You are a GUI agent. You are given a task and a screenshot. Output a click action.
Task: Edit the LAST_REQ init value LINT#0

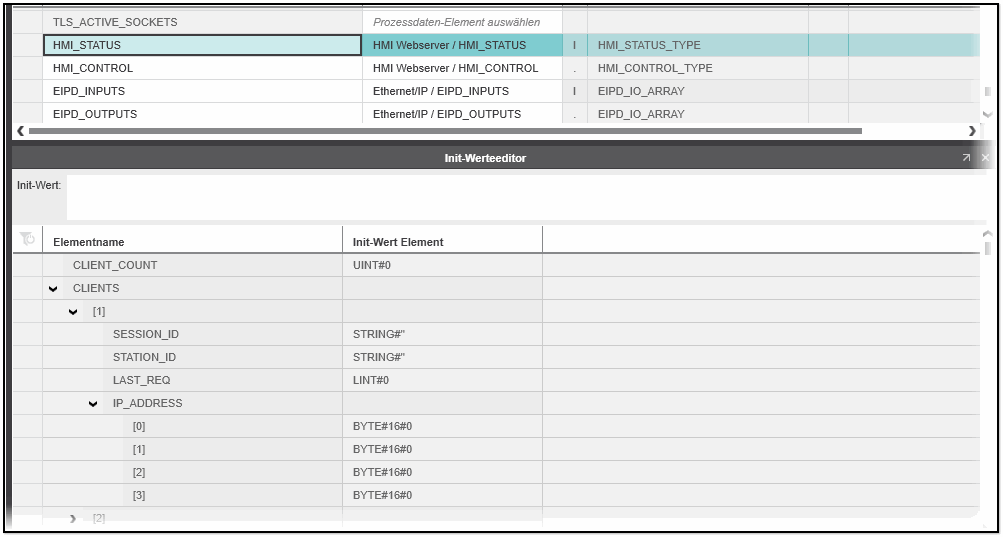click(x=441, y=380)
